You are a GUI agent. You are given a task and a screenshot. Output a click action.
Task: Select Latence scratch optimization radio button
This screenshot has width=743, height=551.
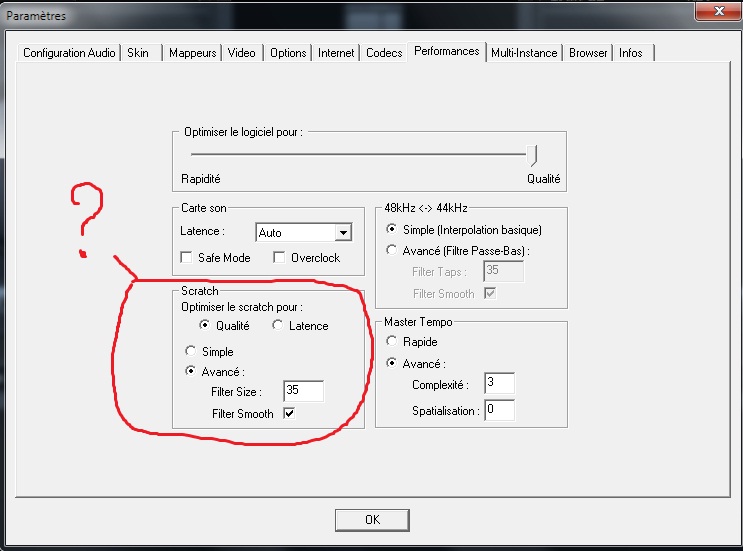pyautogui.click(x=278, y=326)
